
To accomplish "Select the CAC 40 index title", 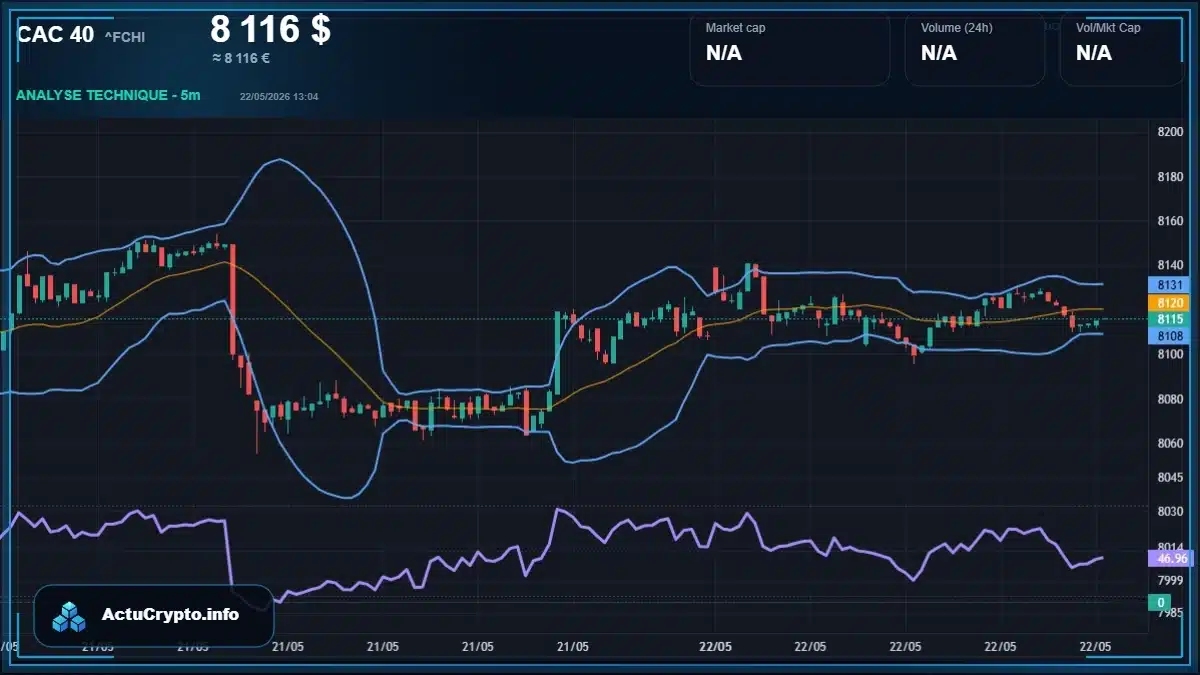I will pos(56,34).
